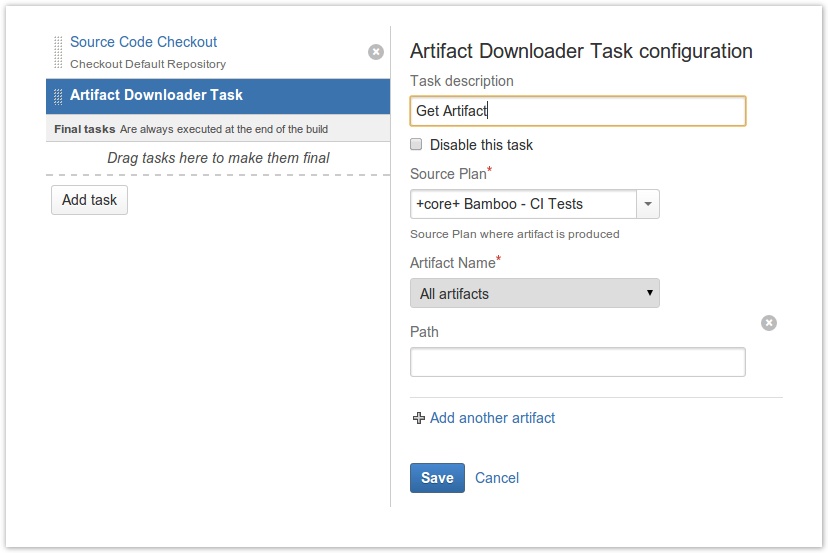Save the task configuration
828x553 pixels.
coord(437,478)
